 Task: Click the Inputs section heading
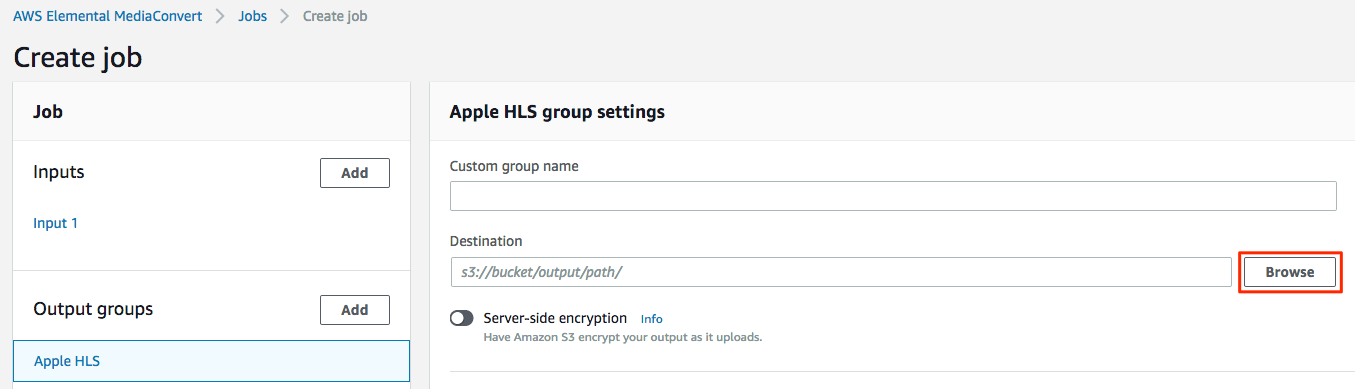coord(59,172)
